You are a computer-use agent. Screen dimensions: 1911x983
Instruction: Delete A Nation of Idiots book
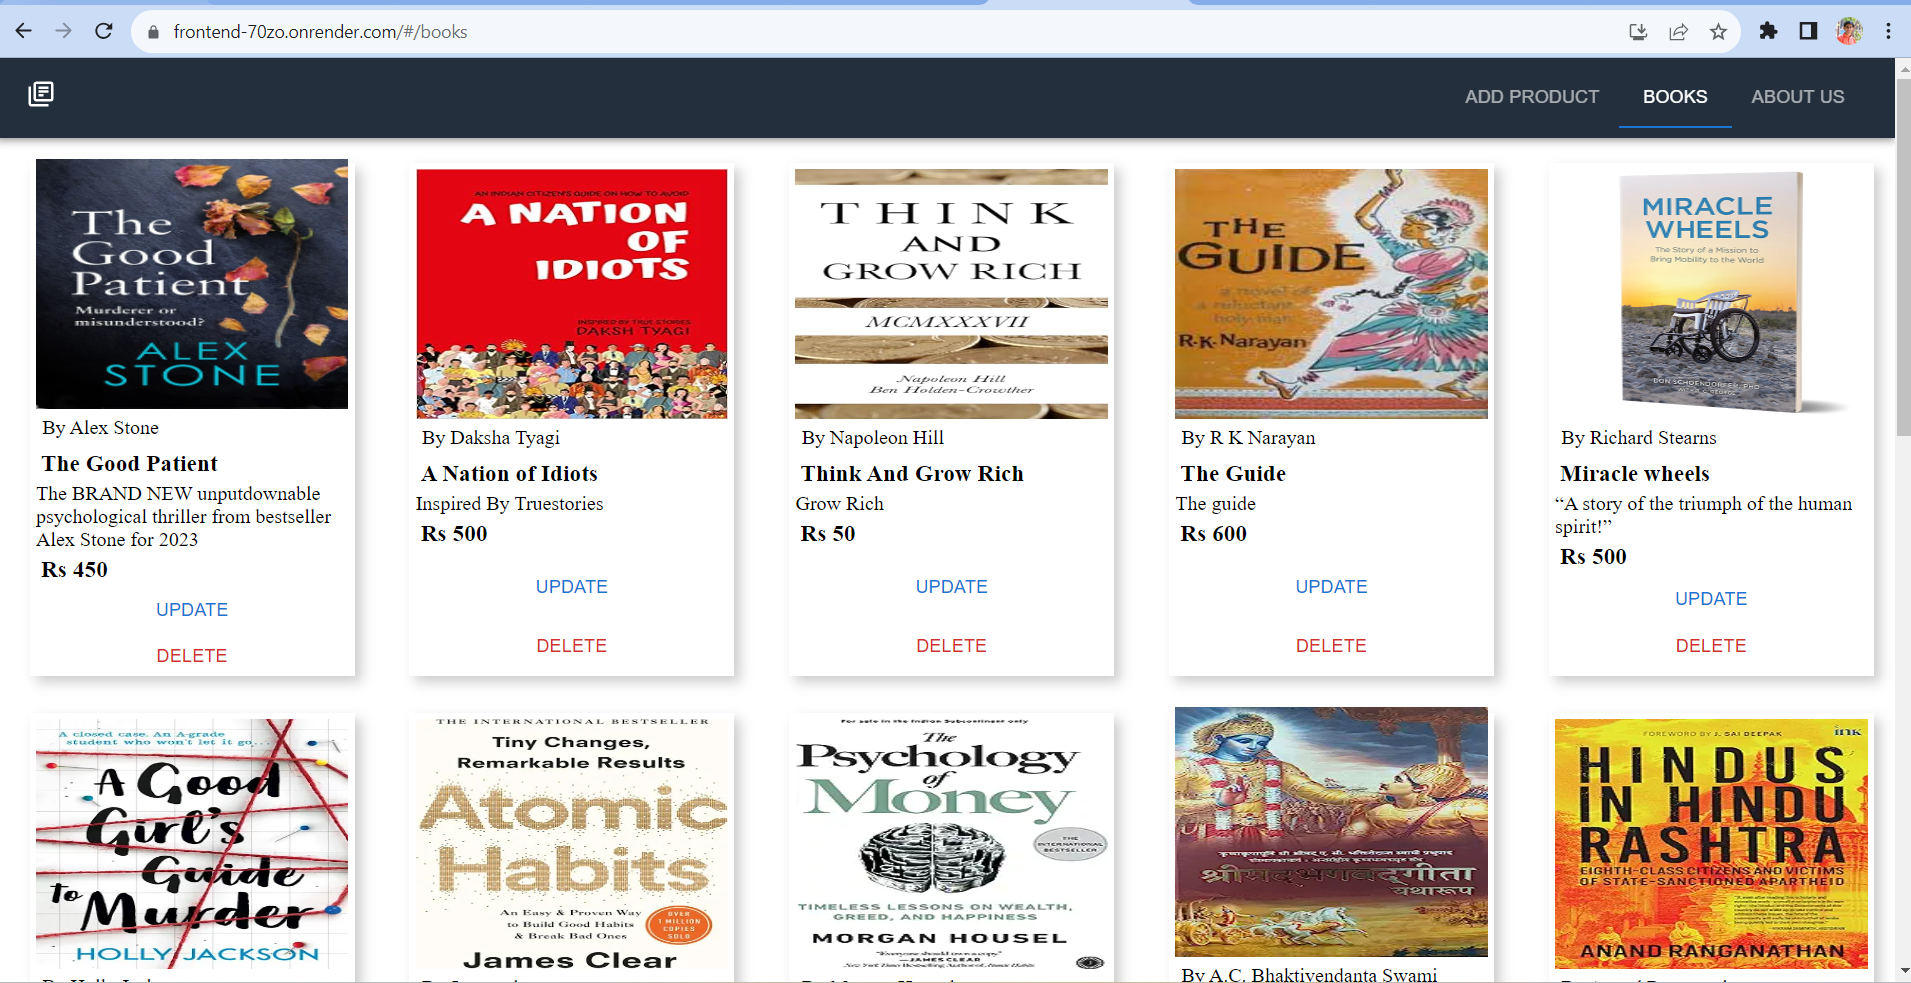572,646
